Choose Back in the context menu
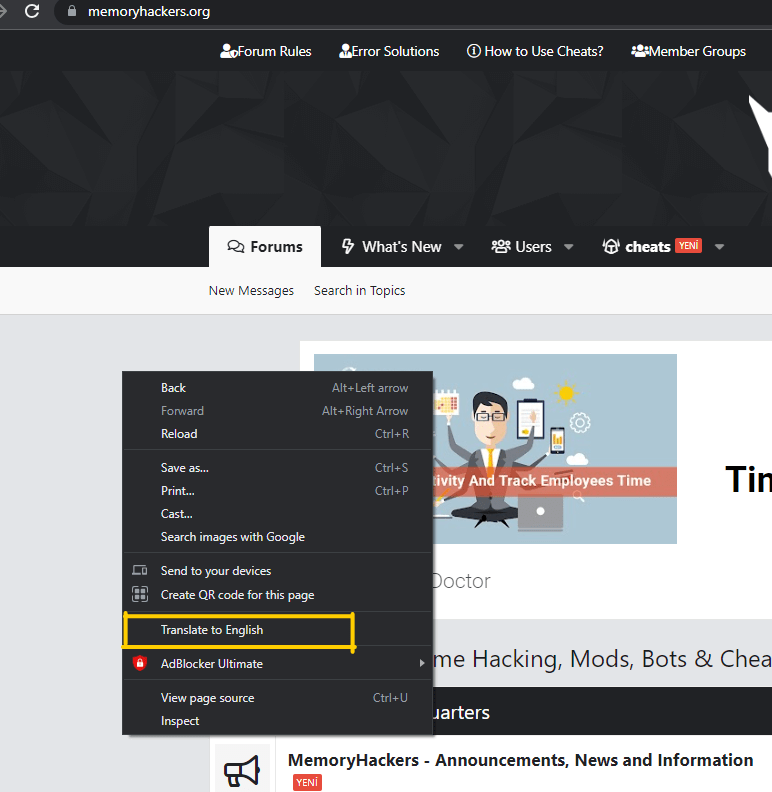The image size is (772, 792). coord(278,388)
